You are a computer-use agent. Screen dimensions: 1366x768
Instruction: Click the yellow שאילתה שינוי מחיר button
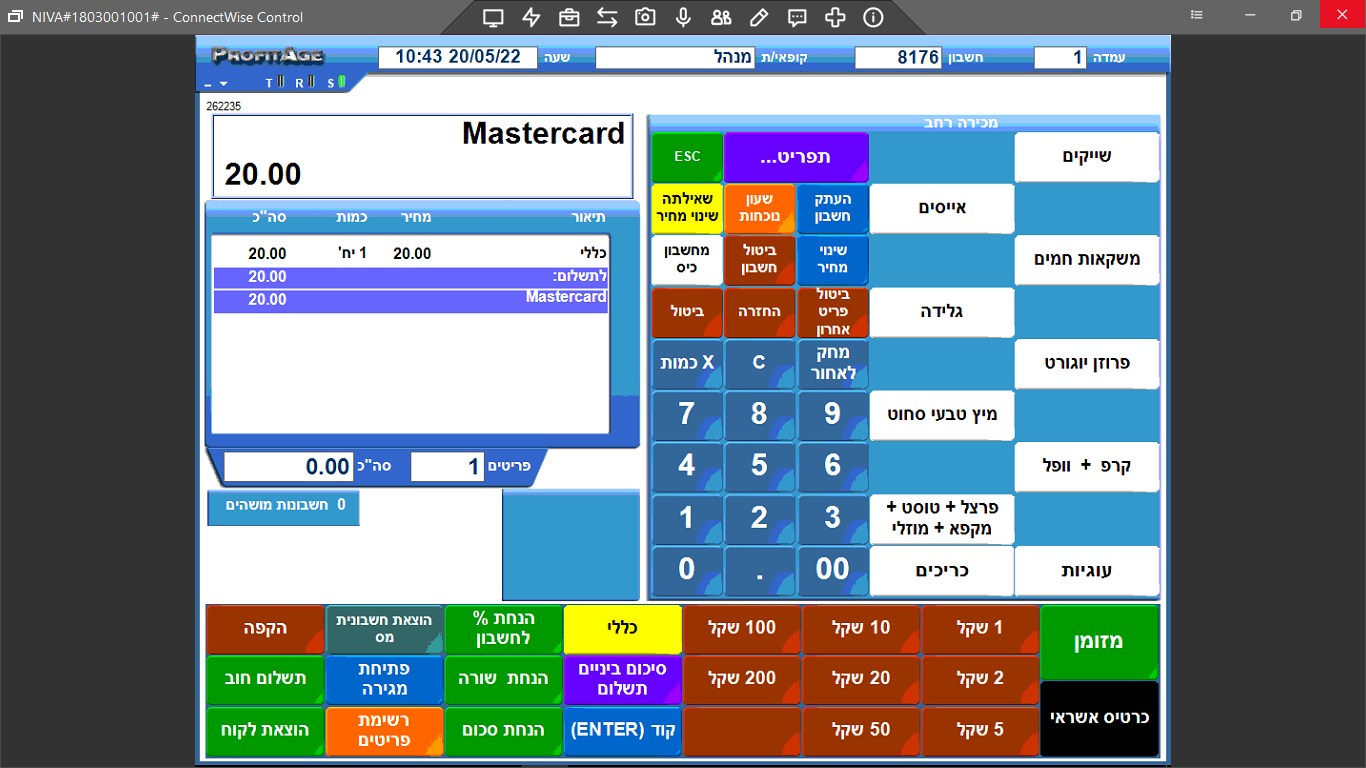tap(687, 208)
